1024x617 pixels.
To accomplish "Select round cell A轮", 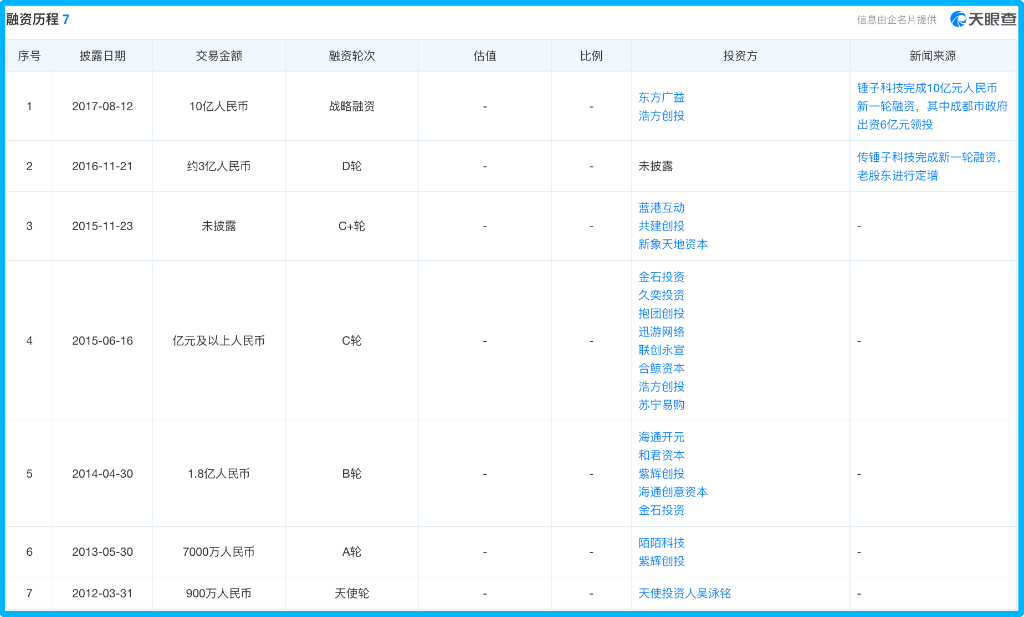I will coord(351,552).
